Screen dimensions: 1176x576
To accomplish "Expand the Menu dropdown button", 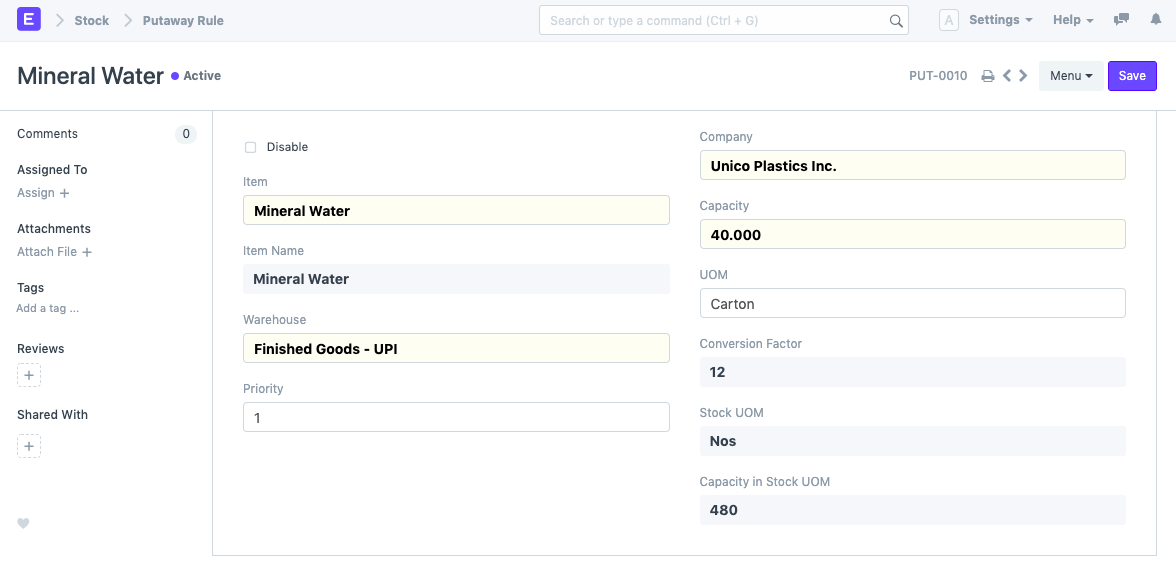I will pos(1070,76).
